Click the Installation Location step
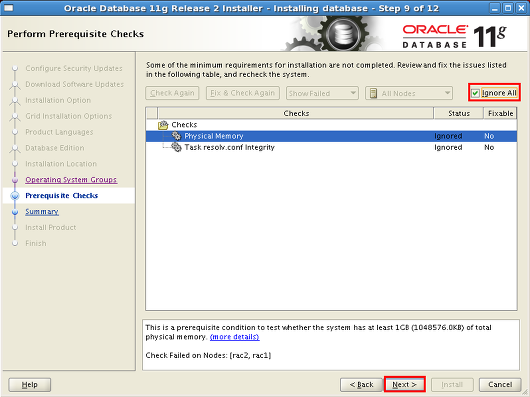This screenshot has height=397, width=530. (x=61, y=164)
